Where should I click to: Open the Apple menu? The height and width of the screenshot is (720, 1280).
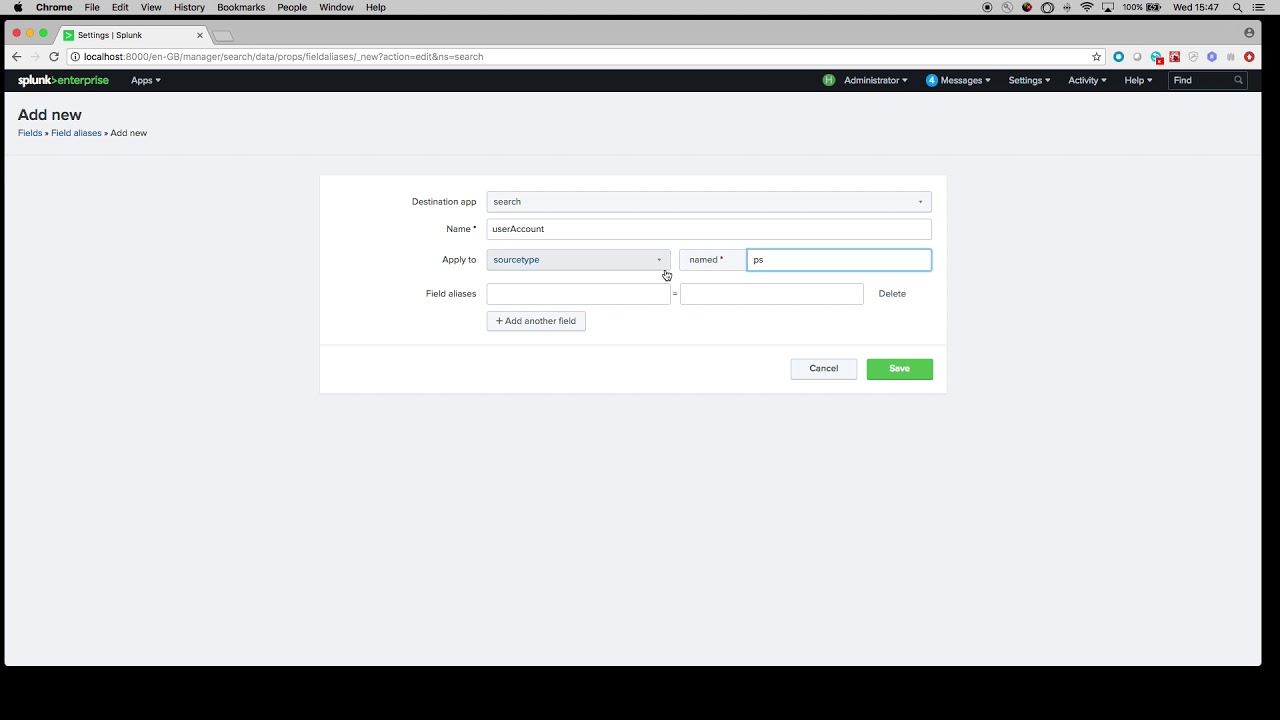pos(17,7)
